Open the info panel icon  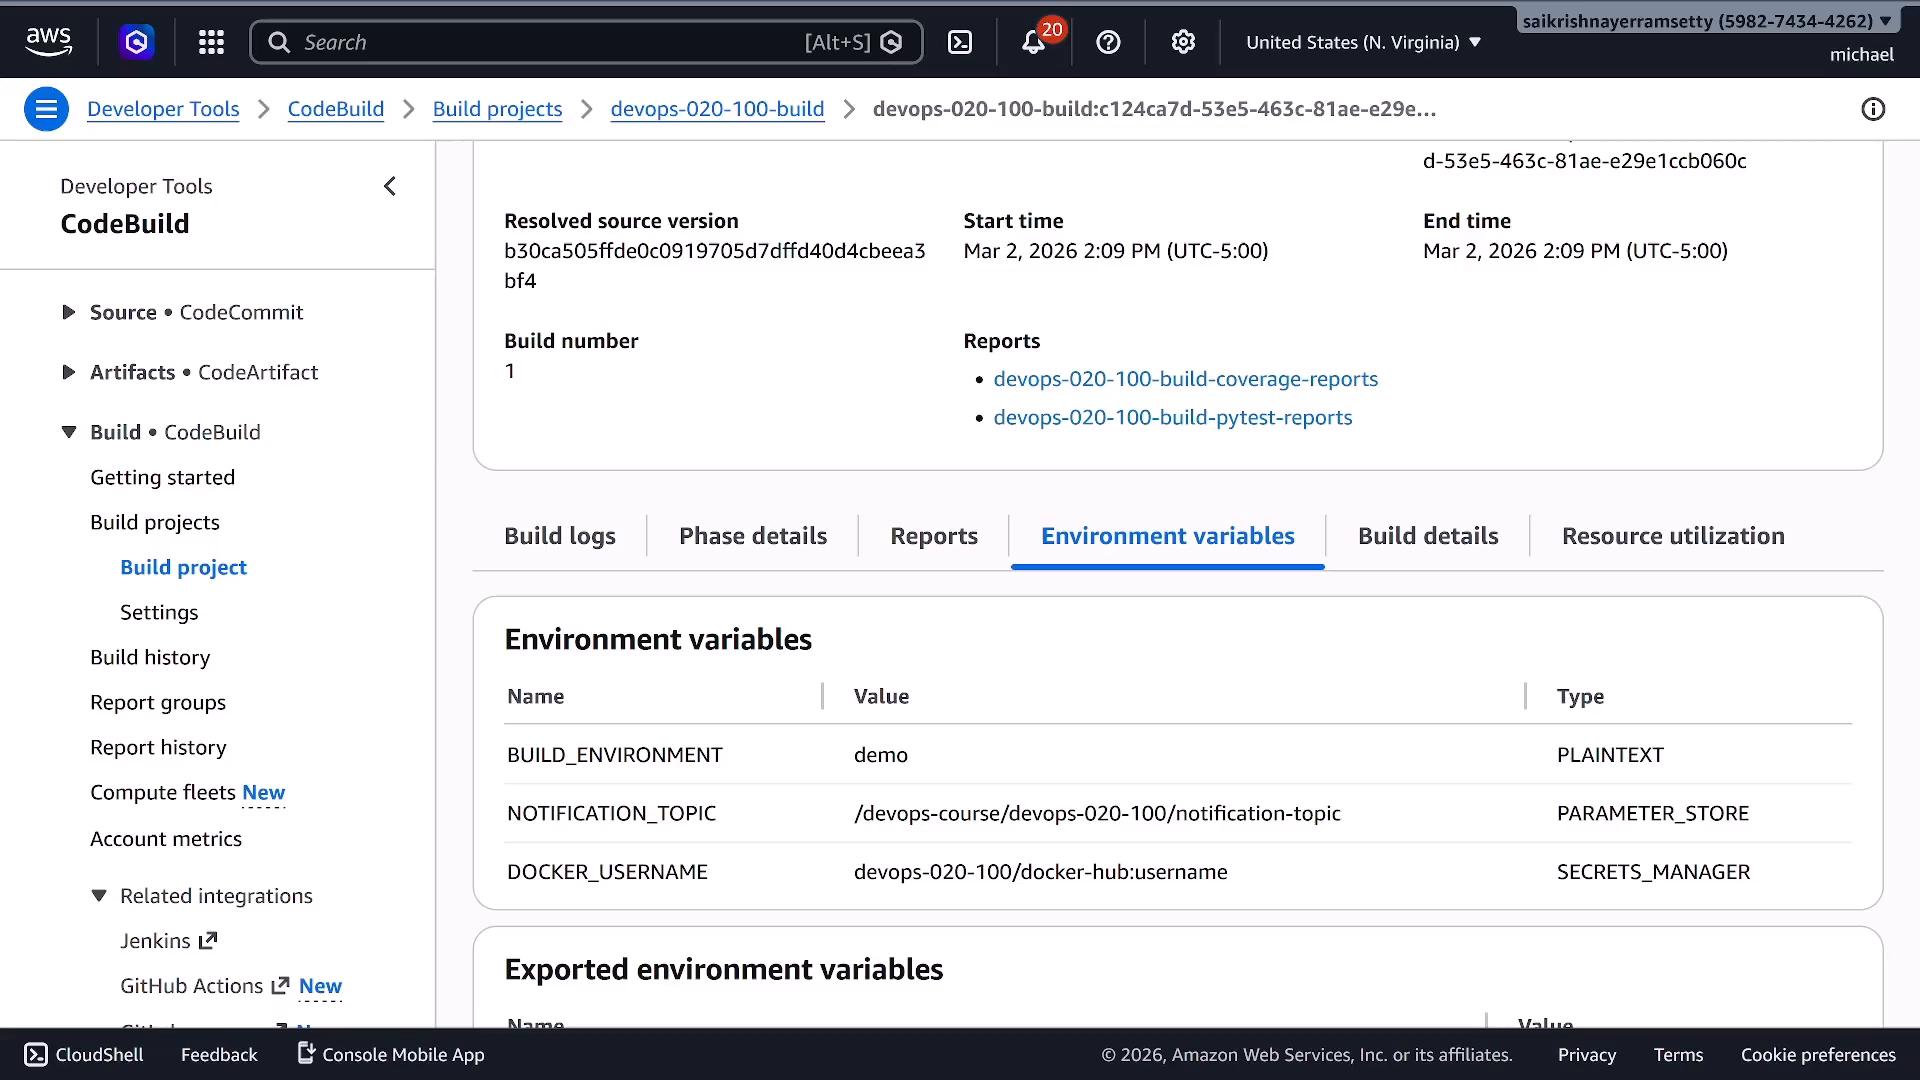click(1873, 109)
